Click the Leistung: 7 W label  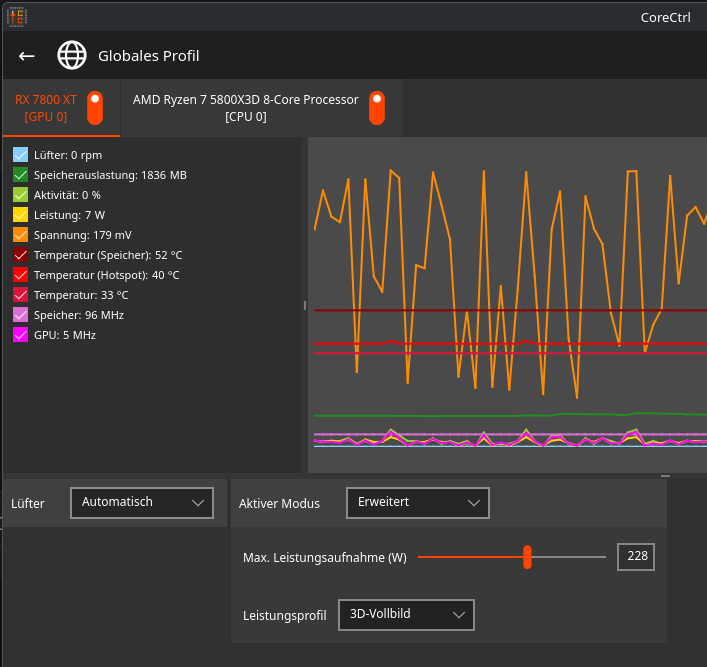pos(69,215)
